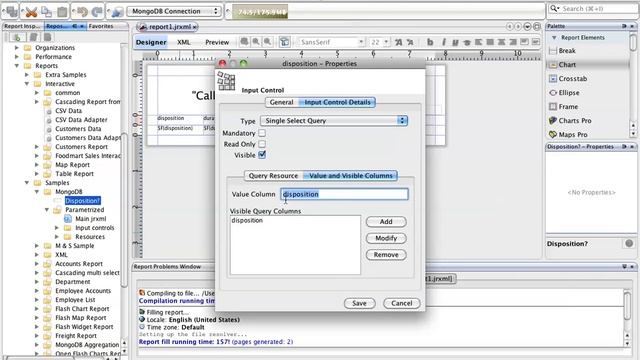
Task: Click the Cut scissors icon in main toolbar
Action: [31, 12]
